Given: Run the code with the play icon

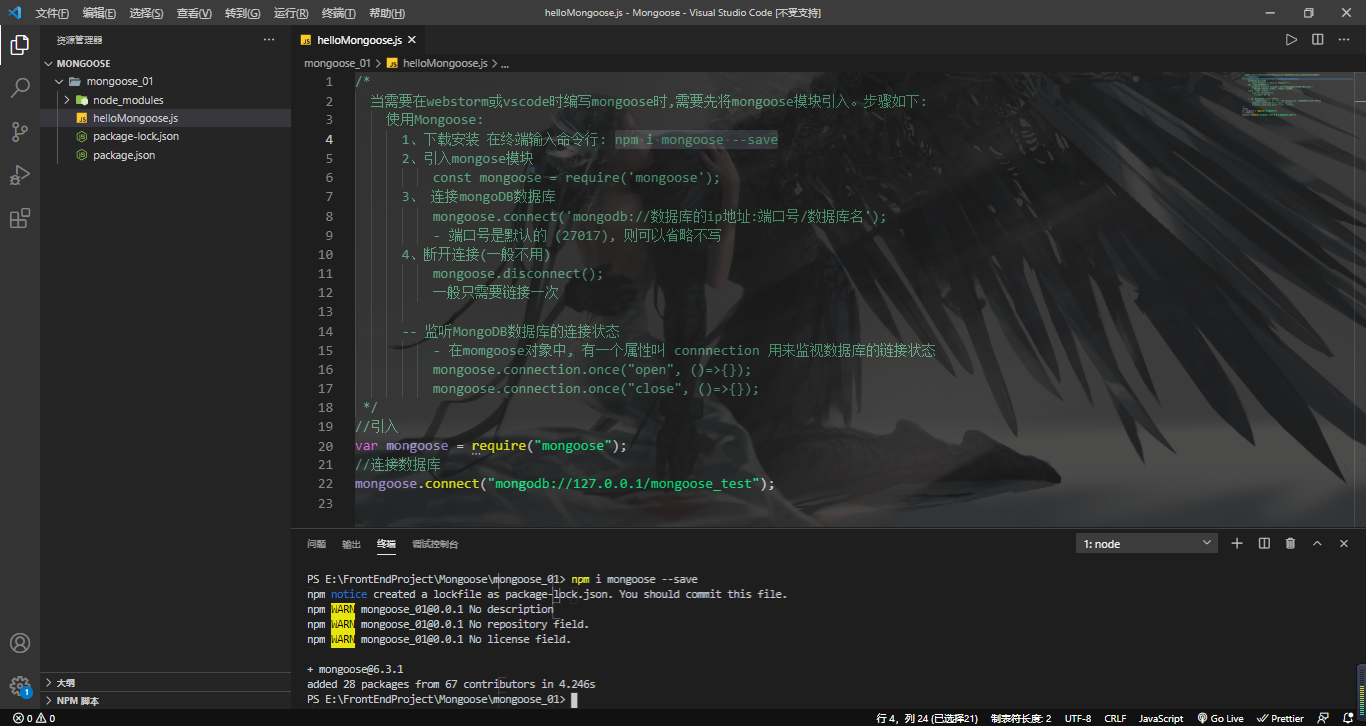Looking at the screenshot, I should (1291, 40).
